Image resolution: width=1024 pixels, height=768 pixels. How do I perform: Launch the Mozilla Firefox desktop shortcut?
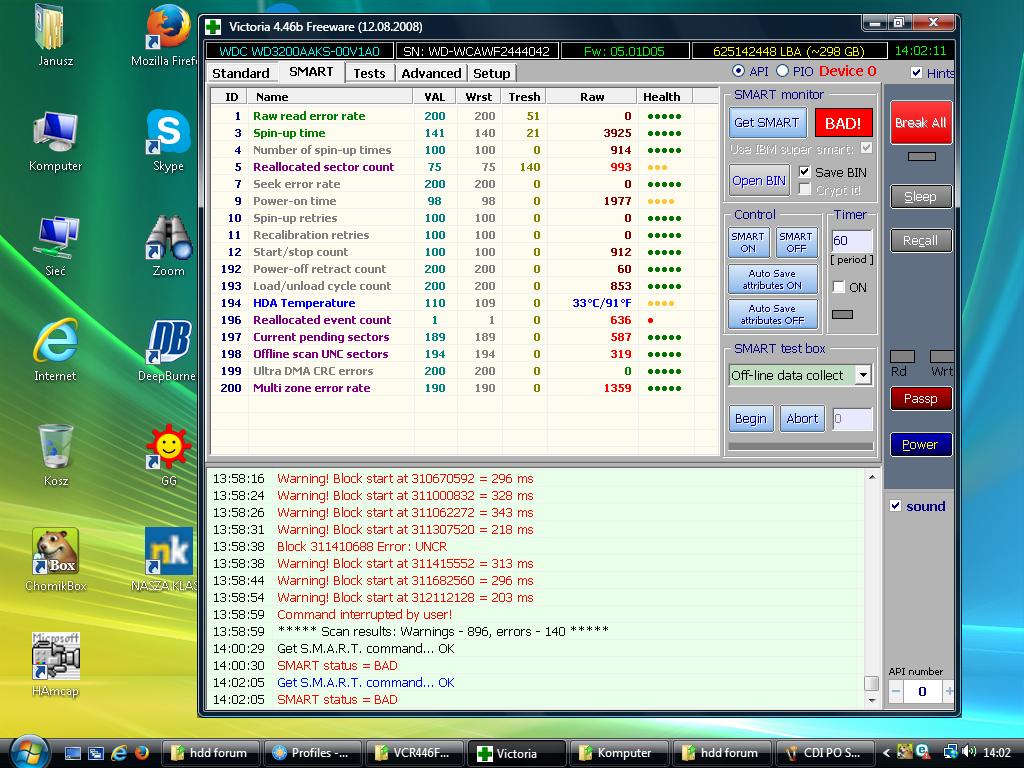(x=167, y=36)
